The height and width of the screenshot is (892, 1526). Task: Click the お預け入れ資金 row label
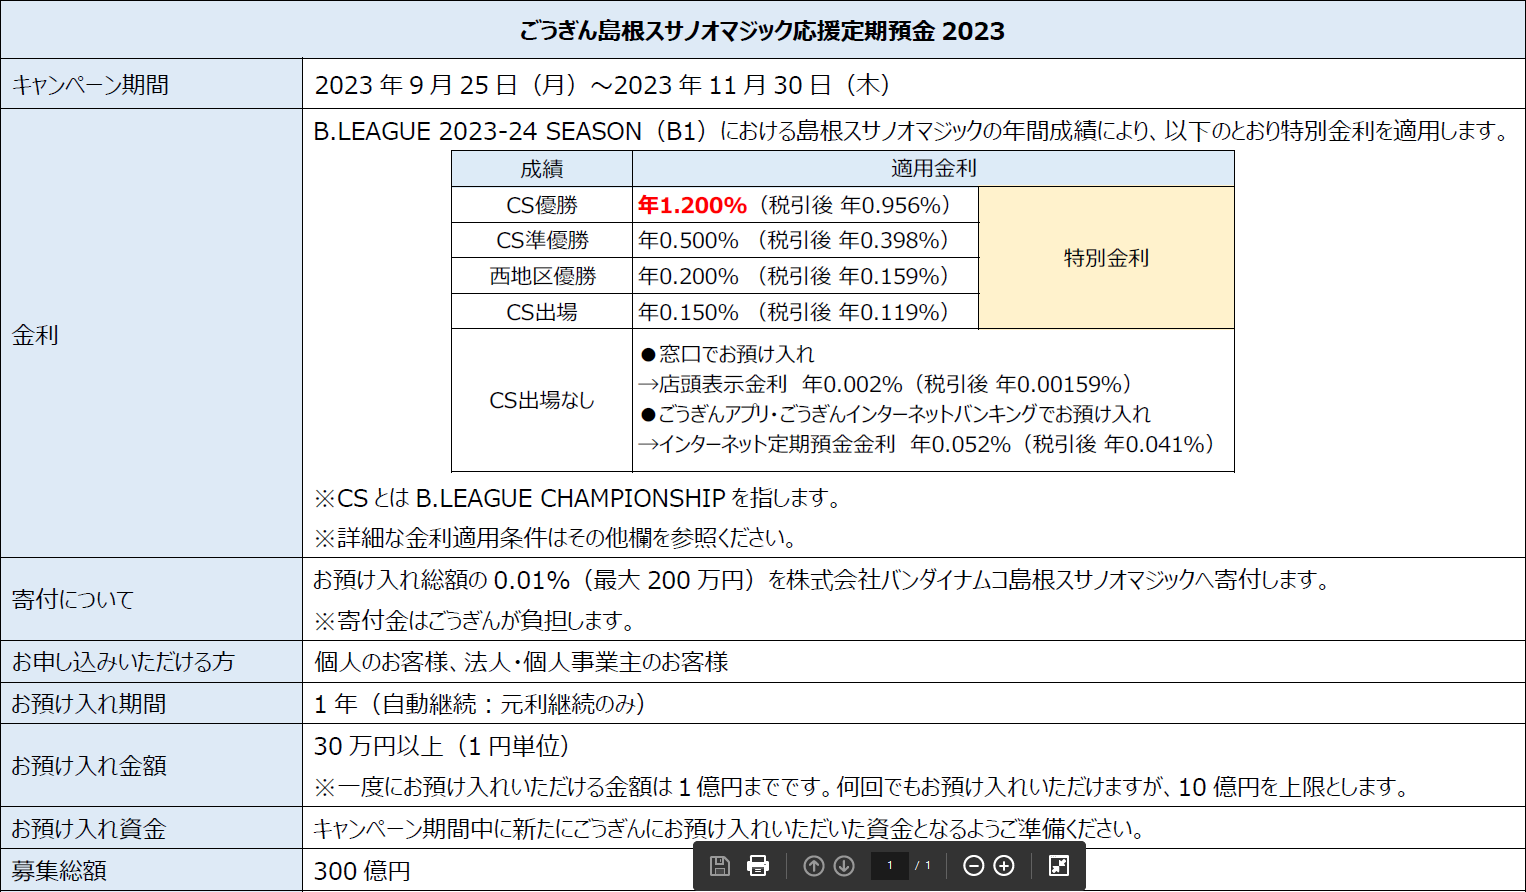[89, 829]
